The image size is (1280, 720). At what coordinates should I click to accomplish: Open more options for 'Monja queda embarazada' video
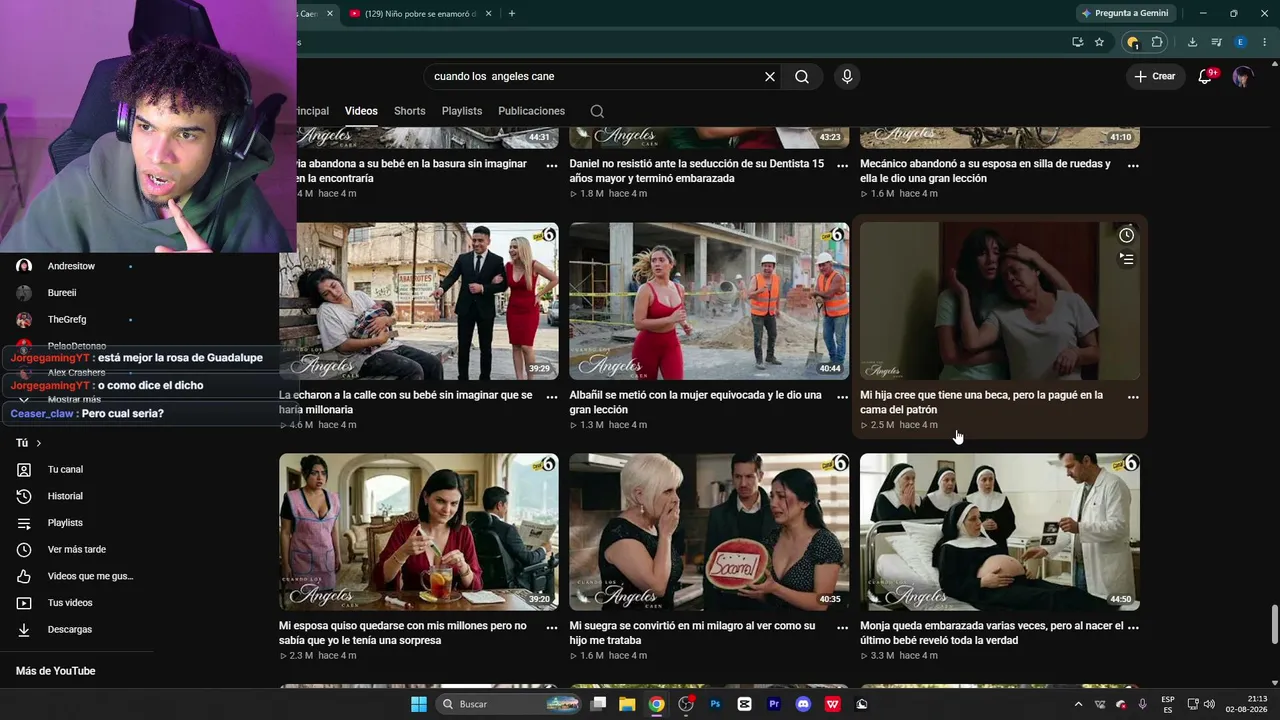pyautogui.click(x=1133, y=627)
